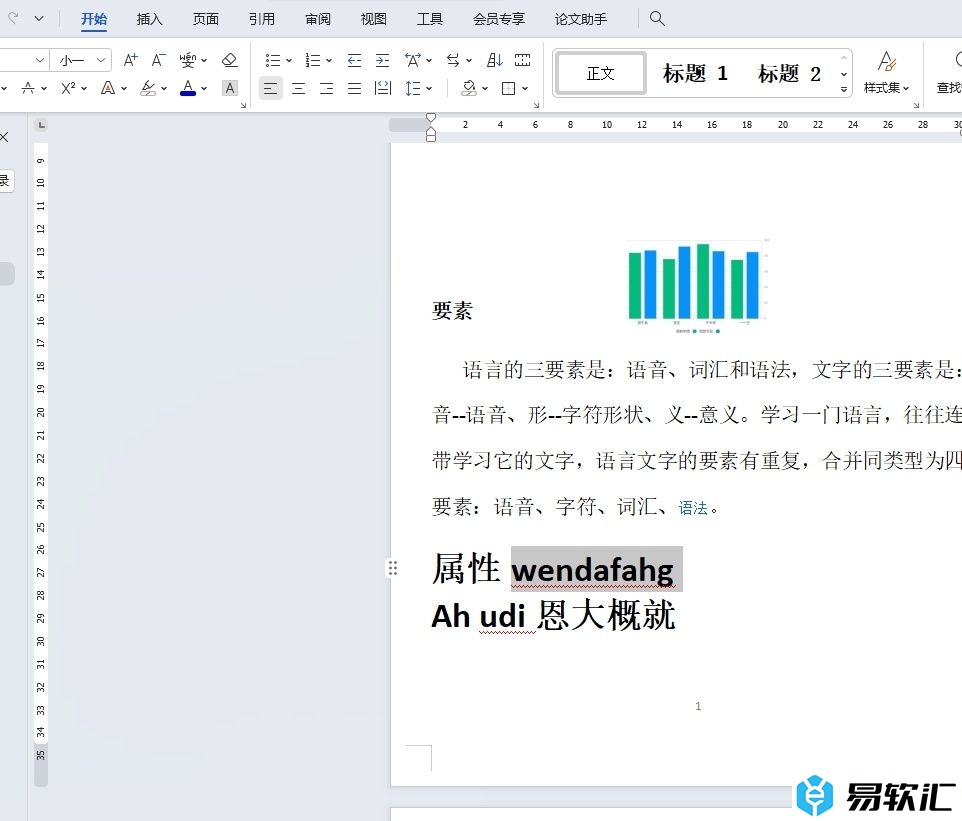Align text left
This screenshot has height=821, width=962.
270,89
